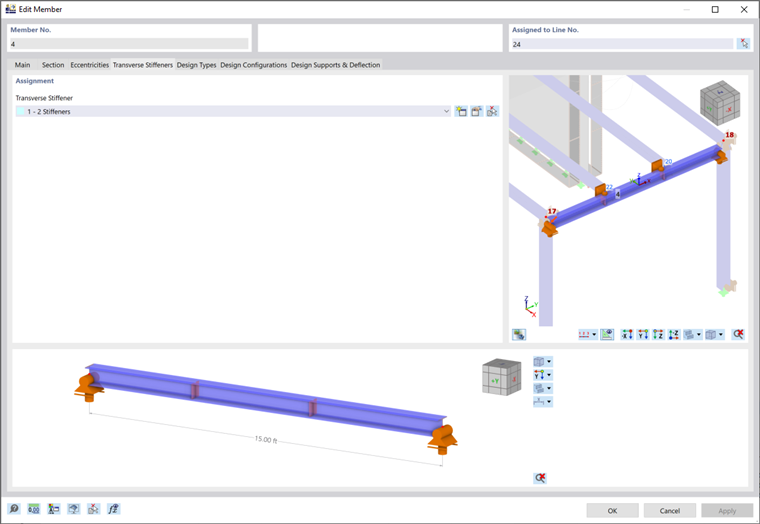
Task: Expand display mode arrow in member preview
Action: point(549,388)
